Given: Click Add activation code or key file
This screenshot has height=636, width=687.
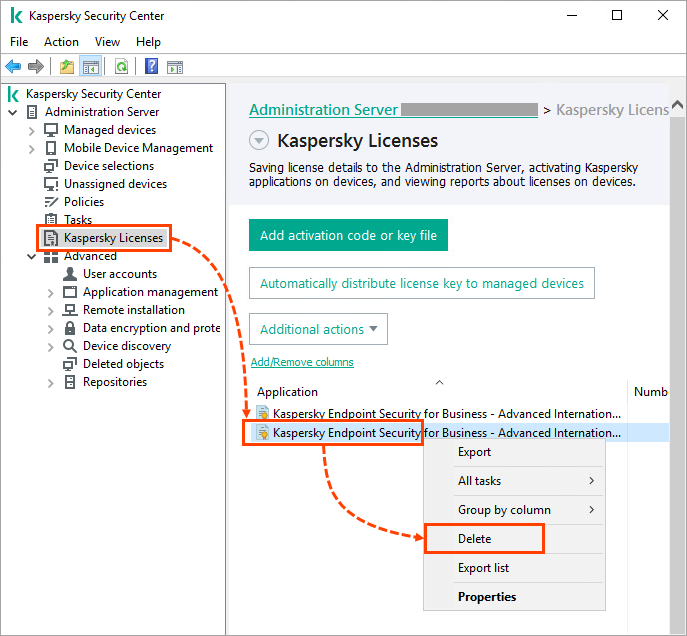Looking at the screenshot, I should (x=348, y=236).
